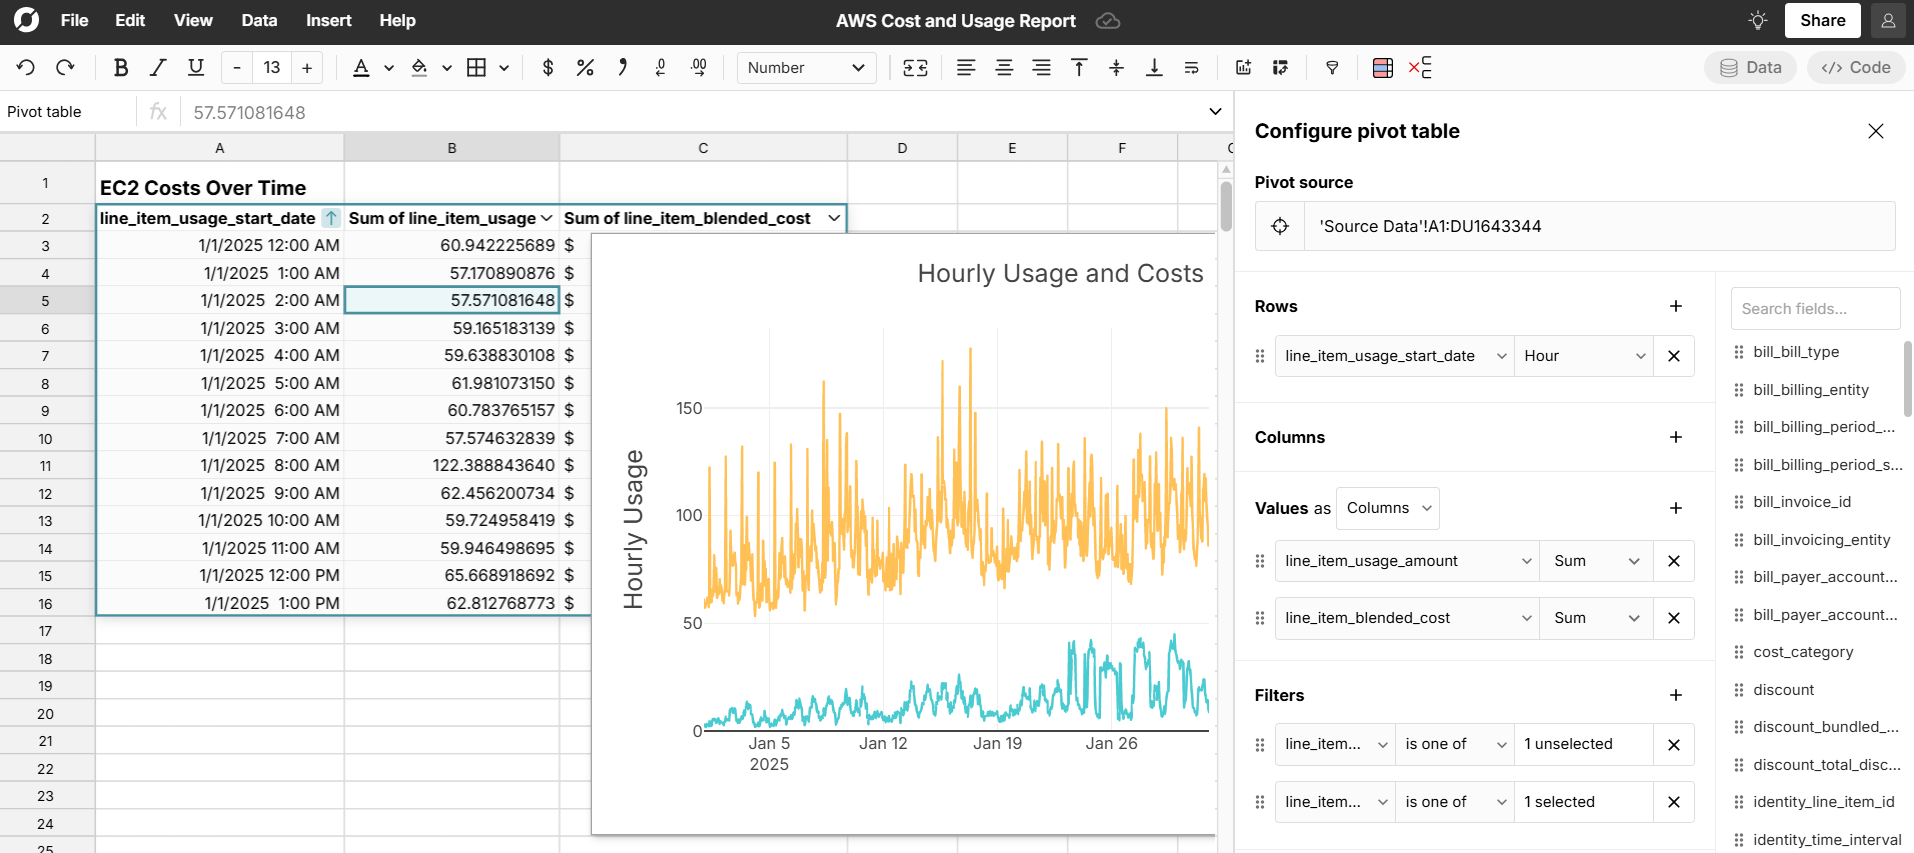Toggle the light/dark theme bulb

tap(1758, 20)
